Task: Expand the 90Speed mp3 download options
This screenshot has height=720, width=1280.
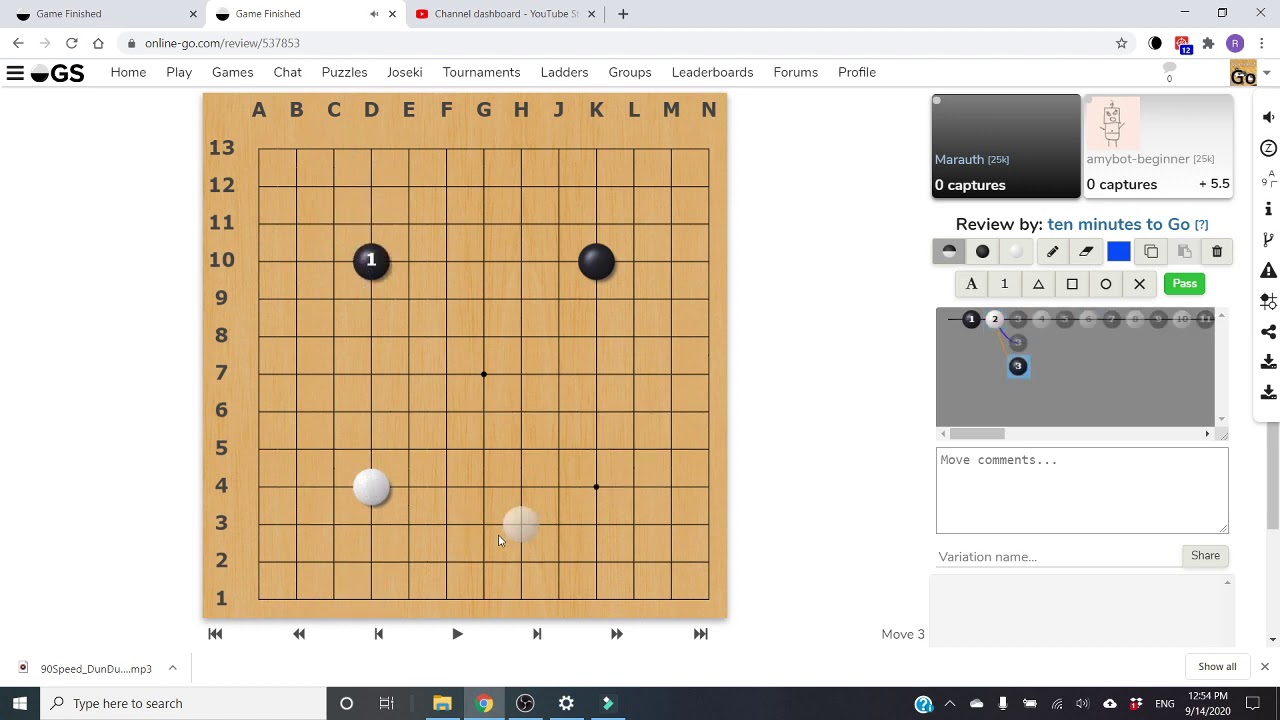Action: pyautogui.click(x=172, y=668)
